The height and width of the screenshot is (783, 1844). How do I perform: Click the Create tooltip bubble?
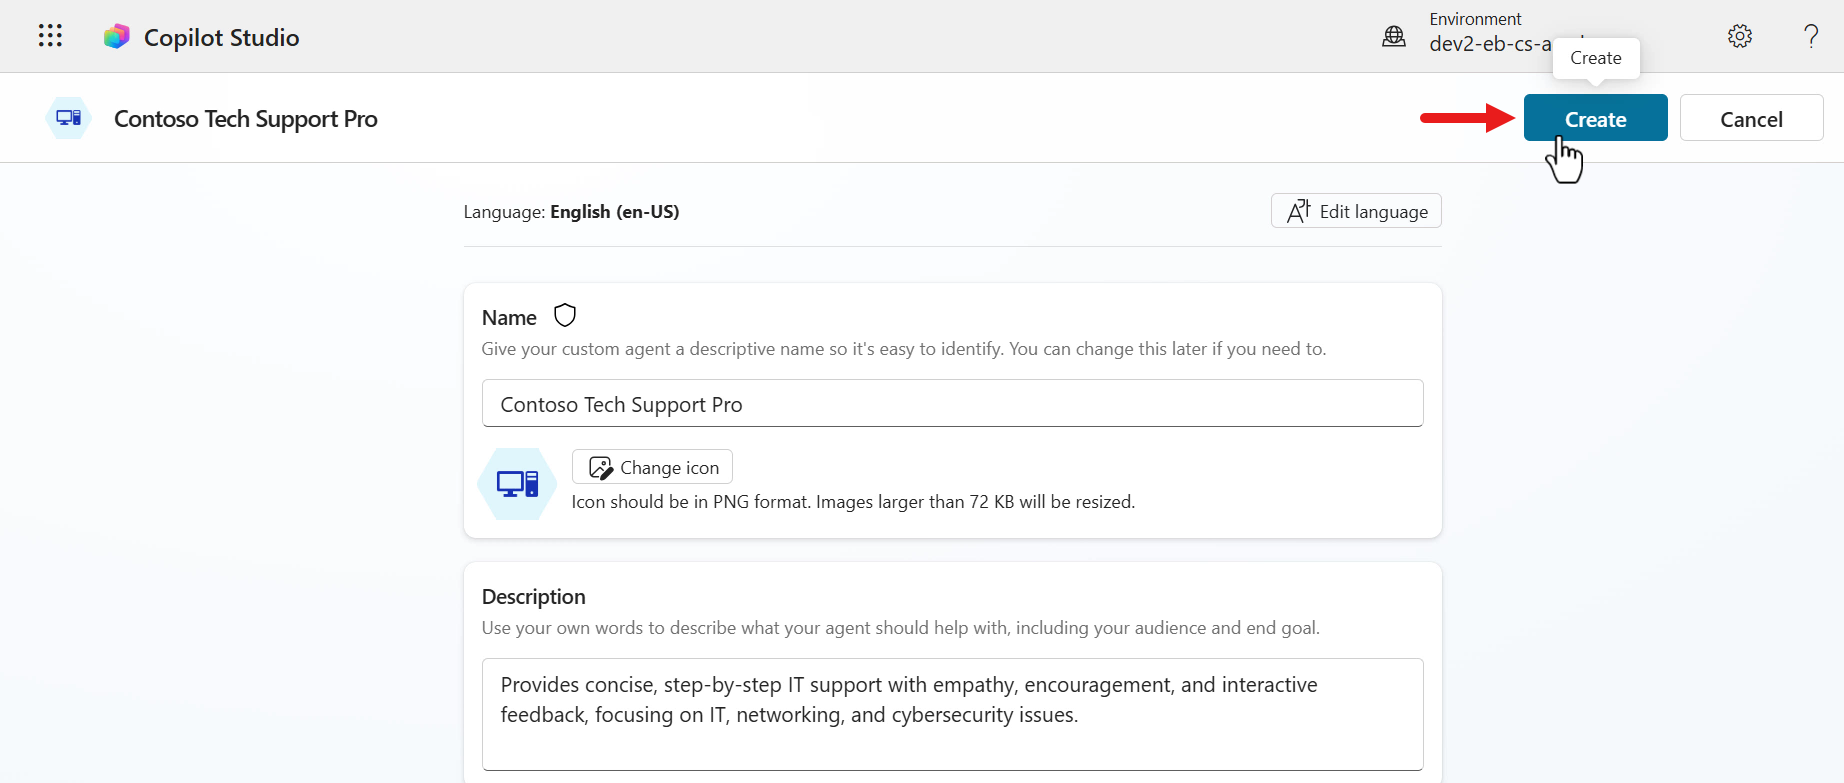click(1595, 58)
